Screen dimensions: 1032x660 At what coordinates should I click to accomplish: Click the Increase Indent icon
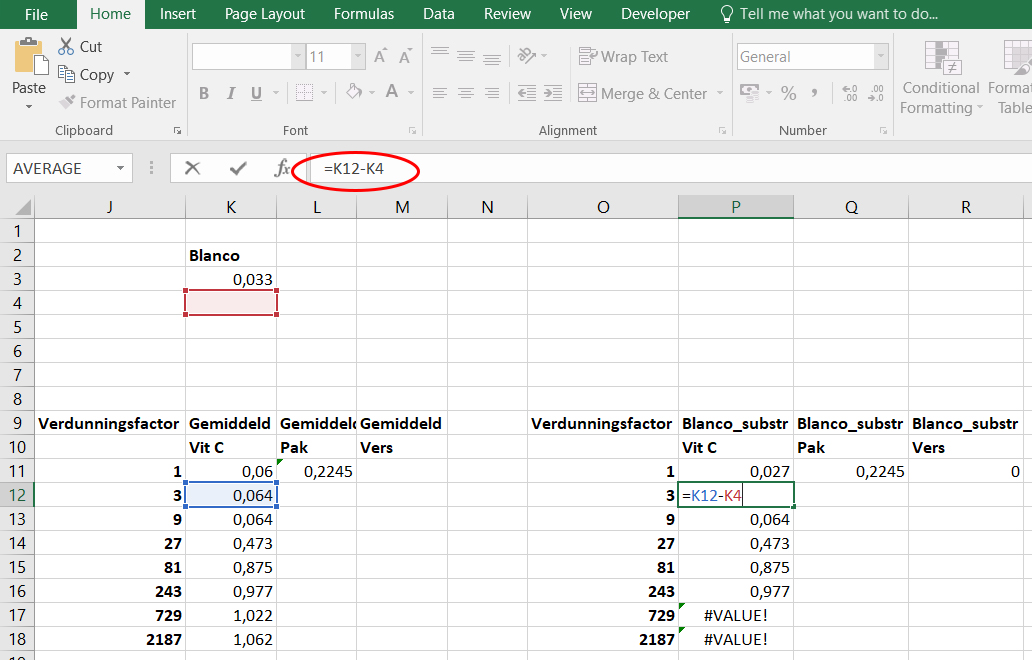coord(552,93)
